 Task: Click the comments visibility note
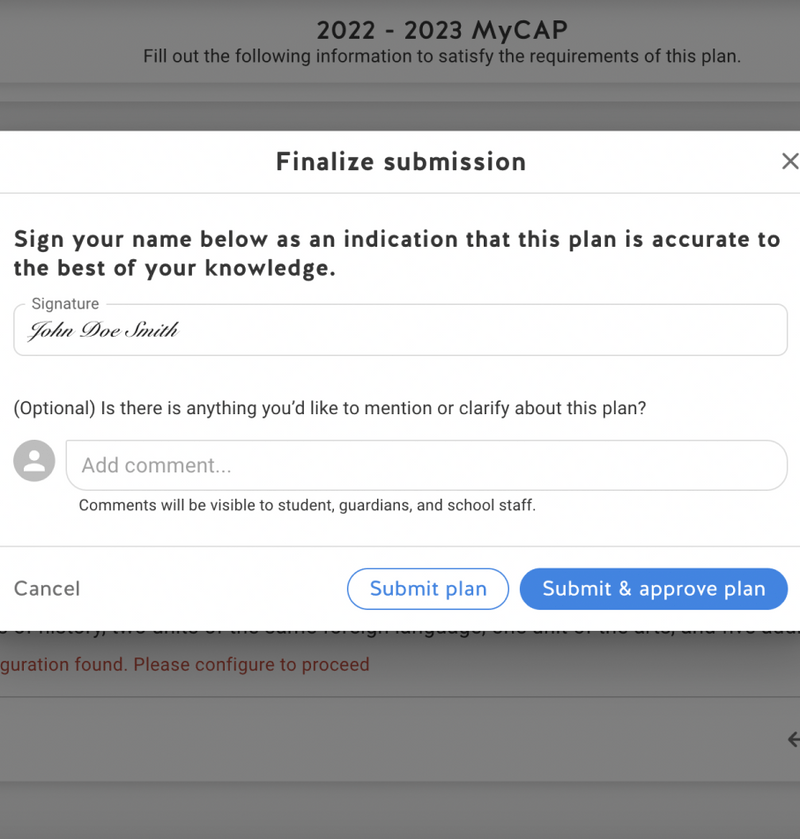pyautogui.click(x=307, y=505)
